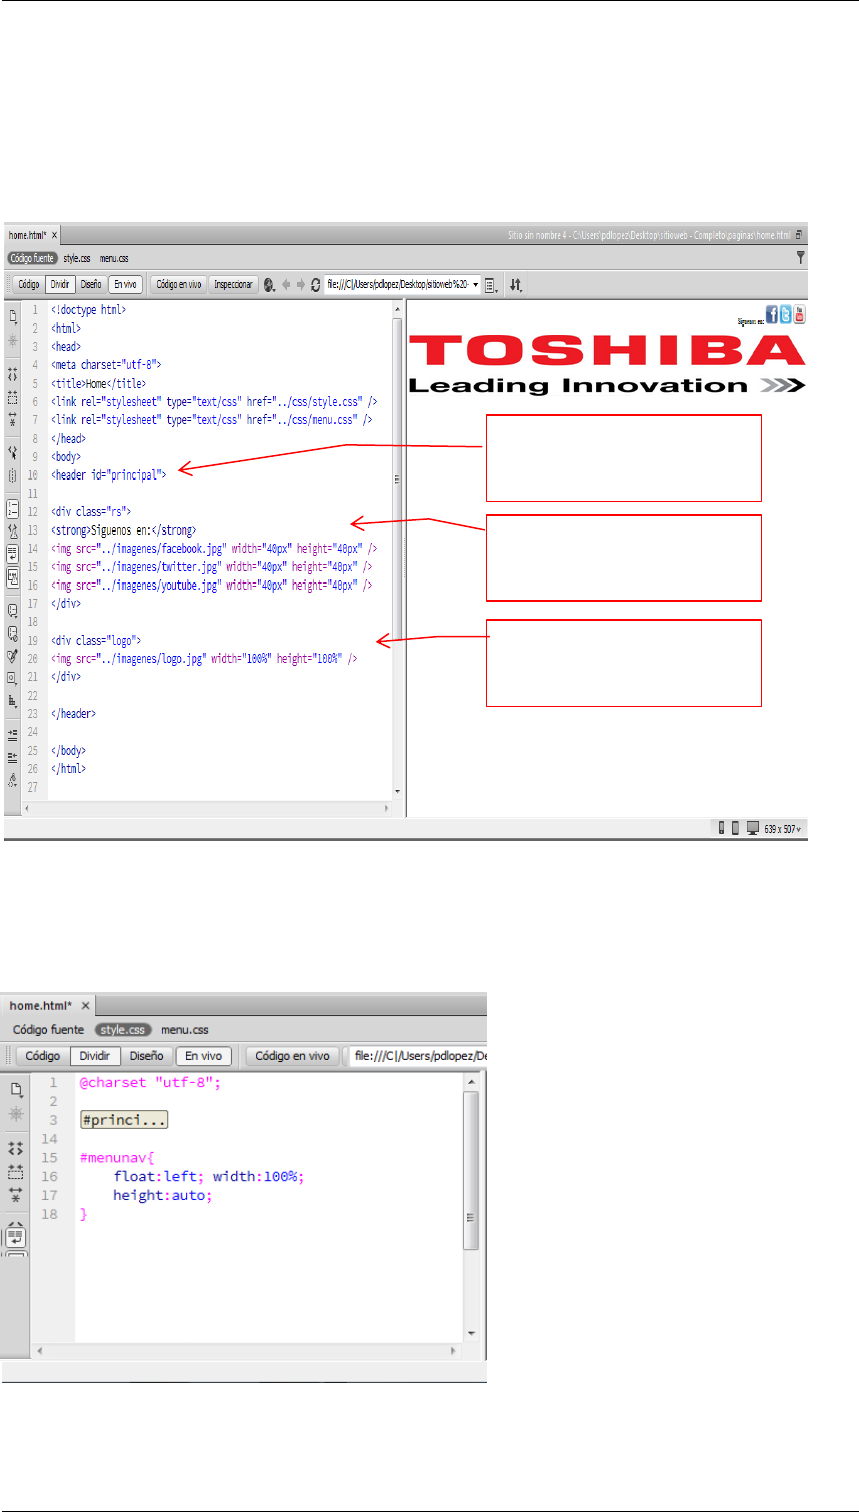Toggle Word Wrap icon in lower window
This screenshot has width=859, height=1512.
point(16,1236)
